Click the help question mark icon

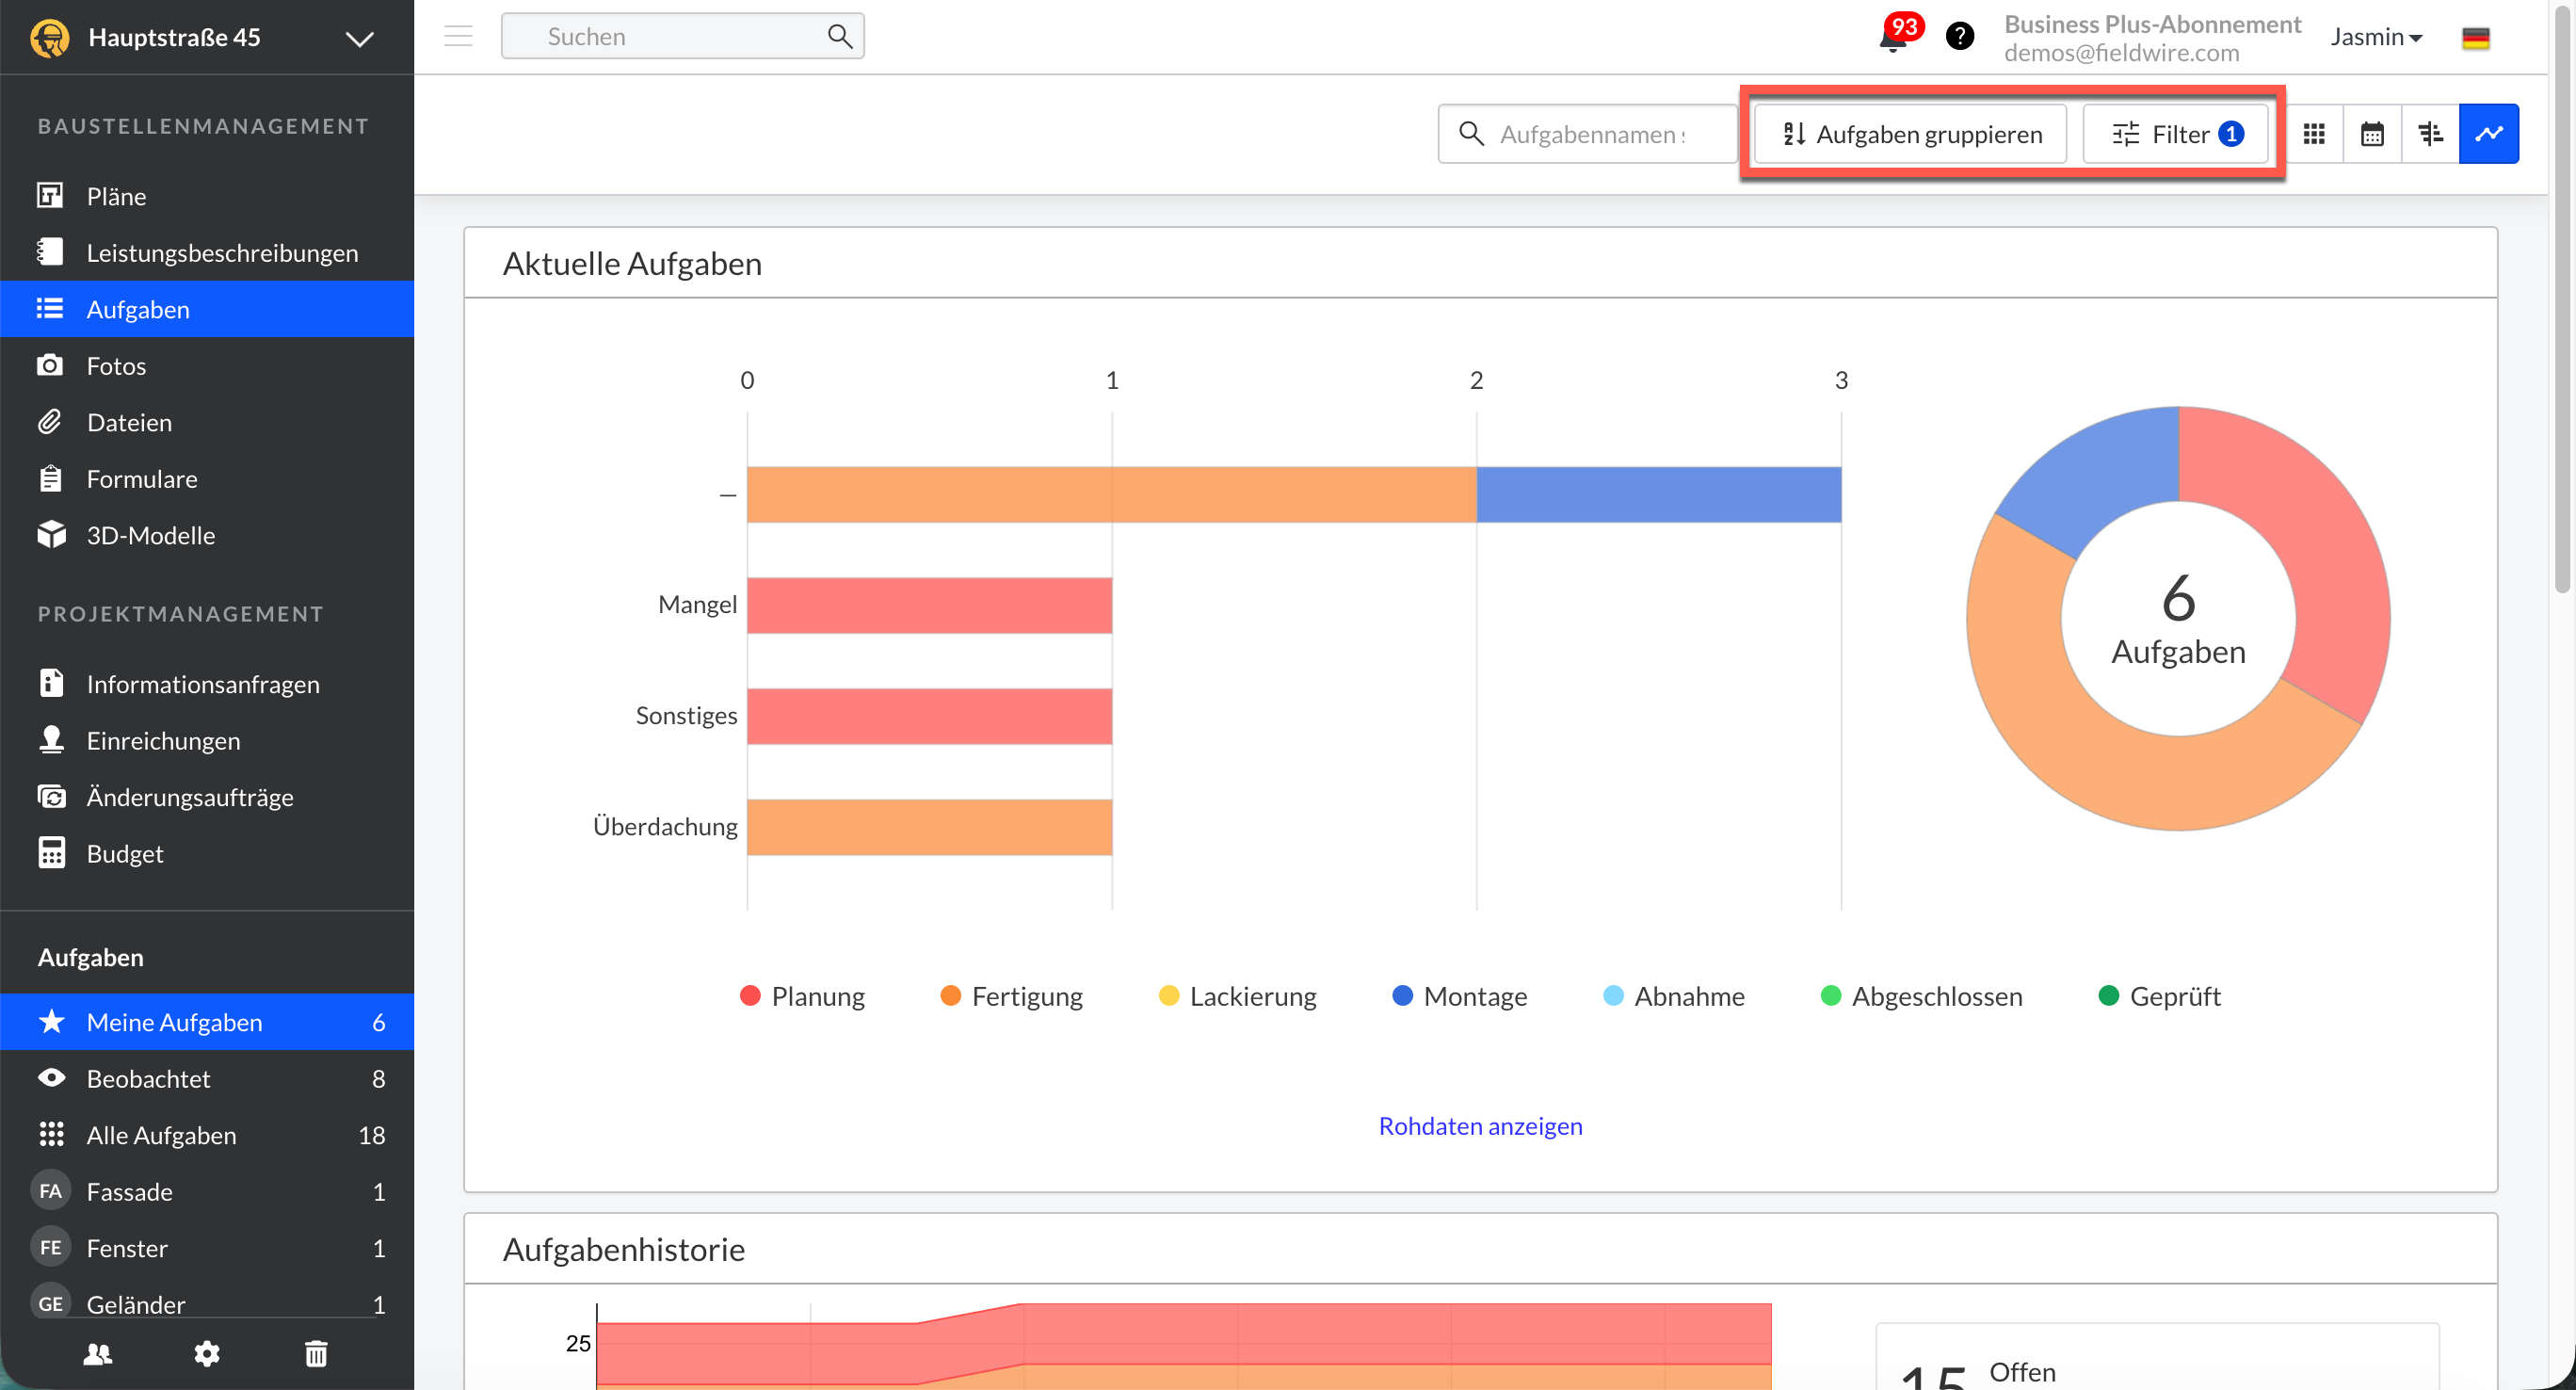coord(1959,36)
